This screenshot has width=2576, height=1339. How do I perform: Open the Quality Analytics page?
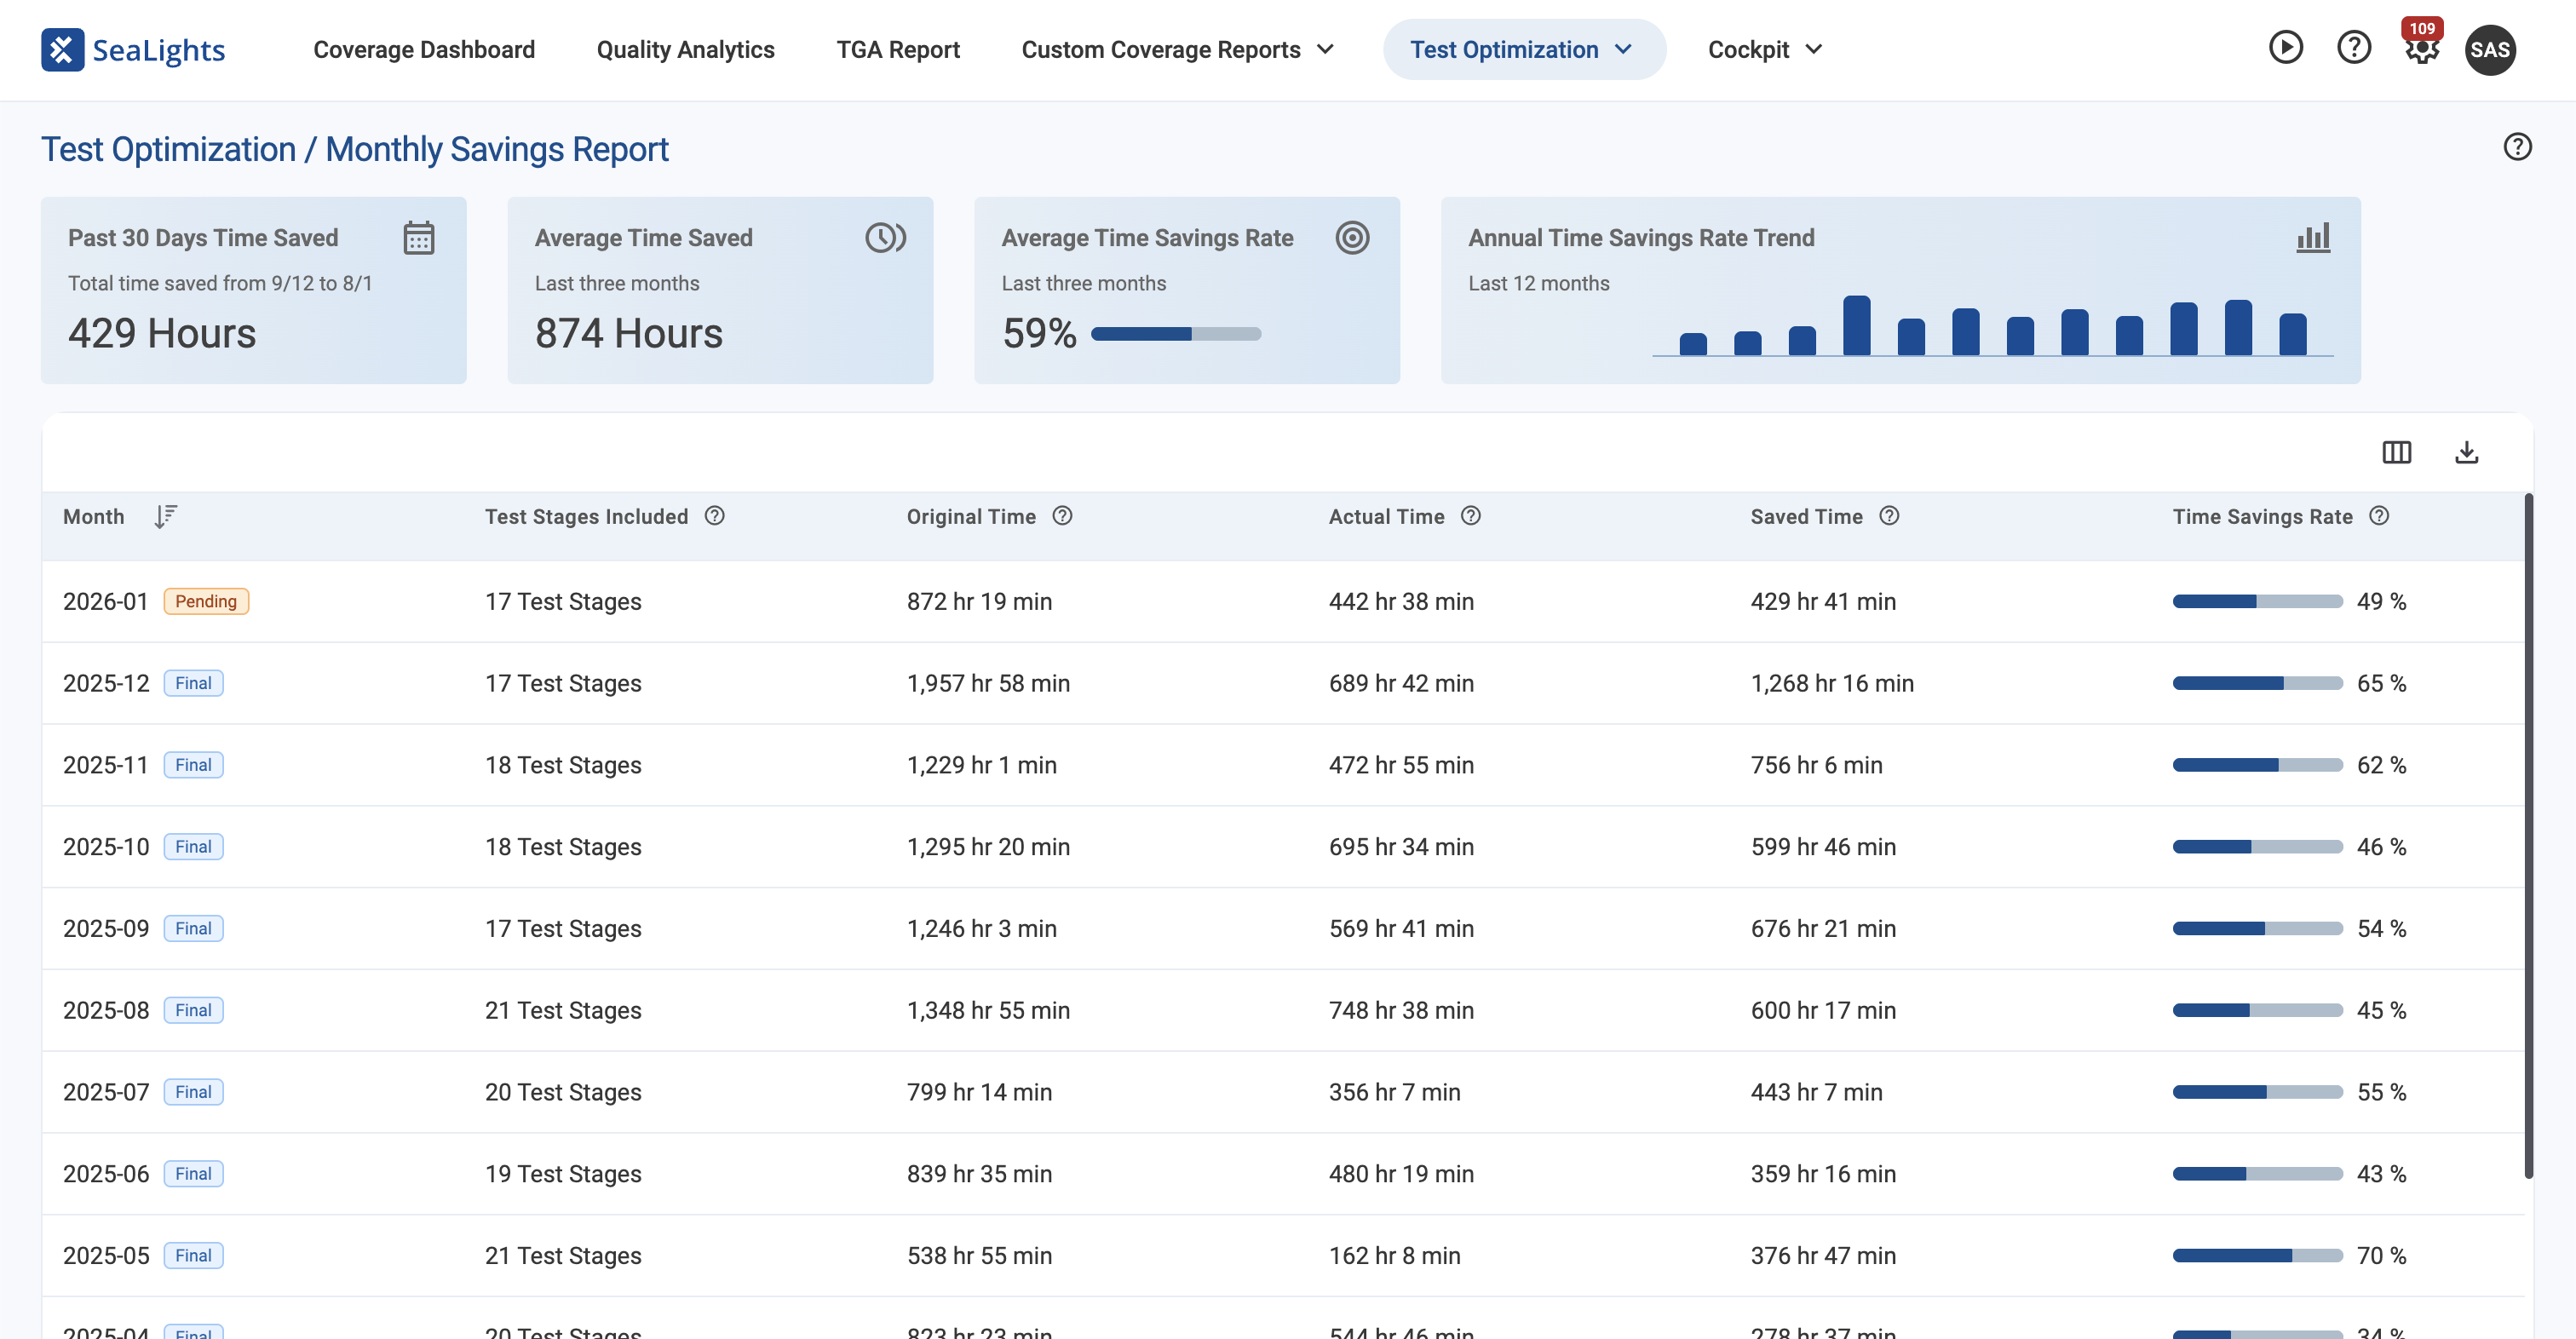(685, 50)
